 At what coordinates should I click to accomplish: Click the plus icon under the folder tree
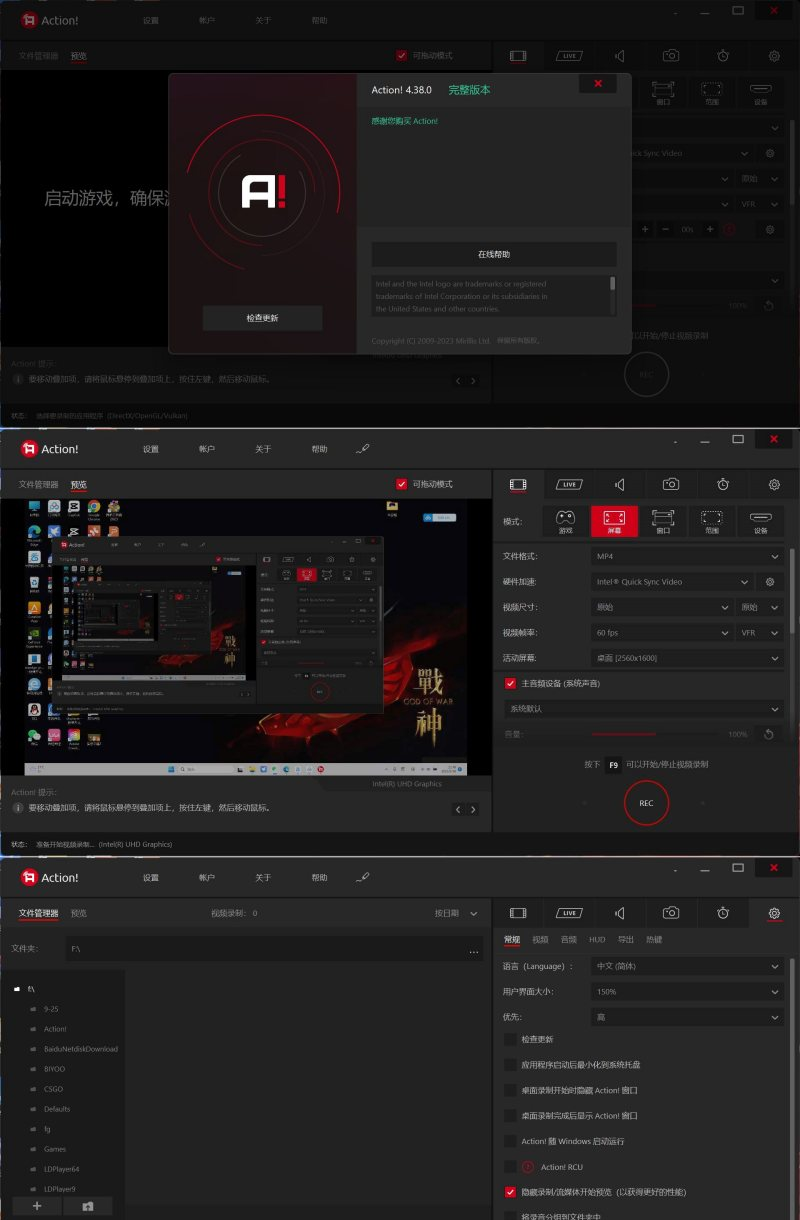(x=37, y=1206)
